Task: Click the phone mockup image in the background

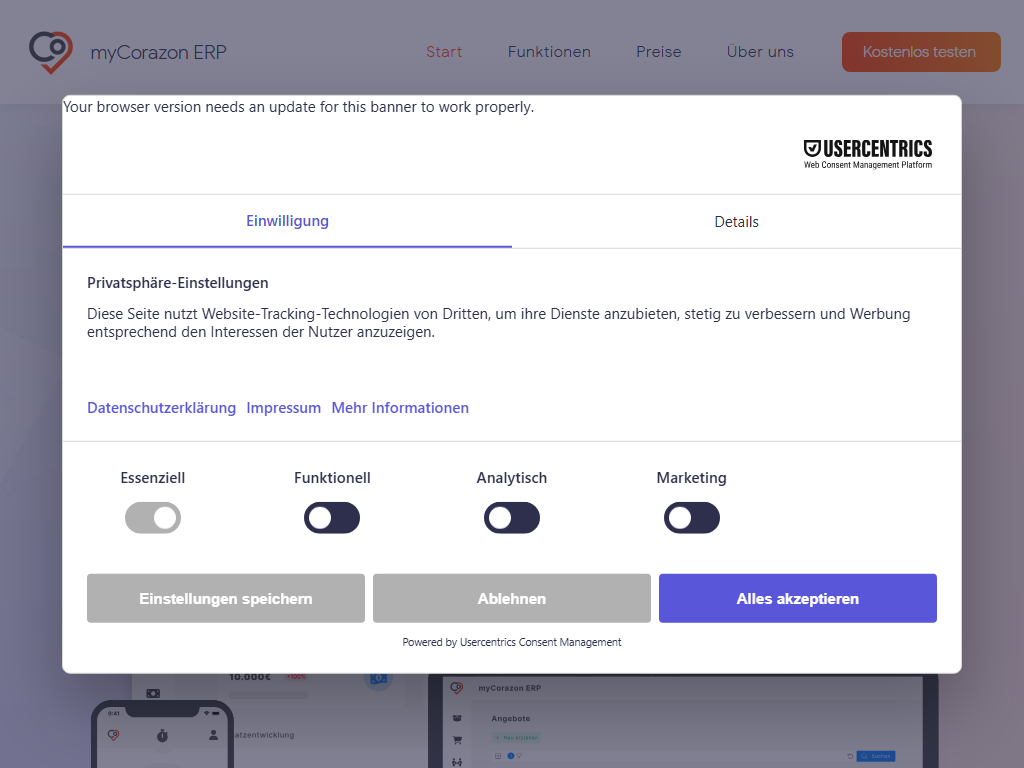Action: 163,734
